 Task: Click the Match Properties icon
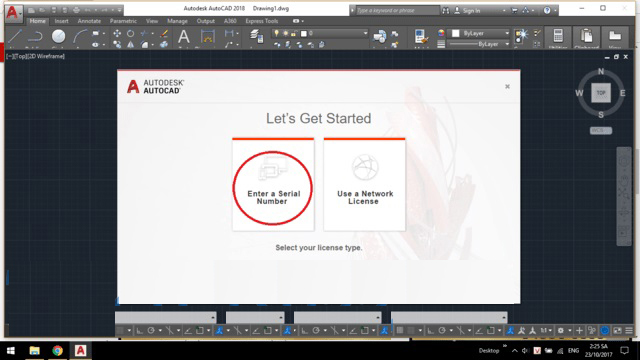(420, 36)
